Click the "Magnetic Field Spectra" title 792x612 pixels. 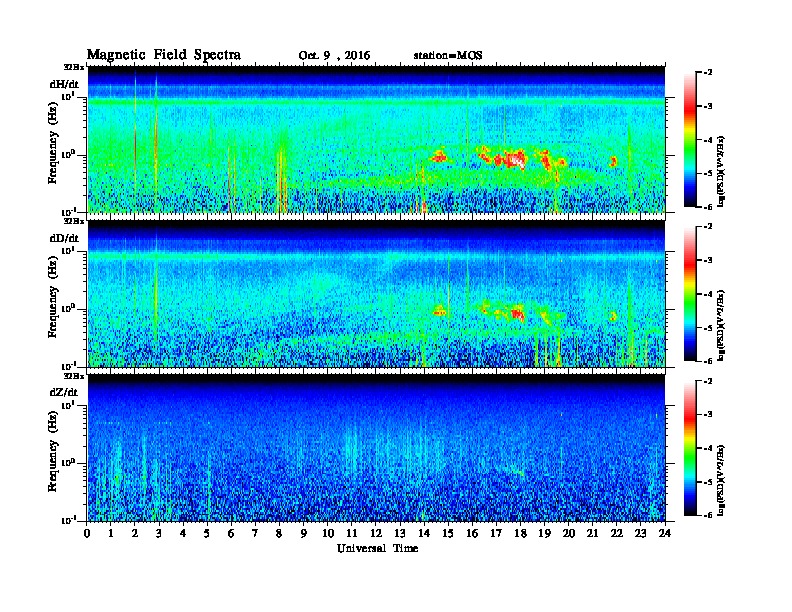[x=164, y=55]
